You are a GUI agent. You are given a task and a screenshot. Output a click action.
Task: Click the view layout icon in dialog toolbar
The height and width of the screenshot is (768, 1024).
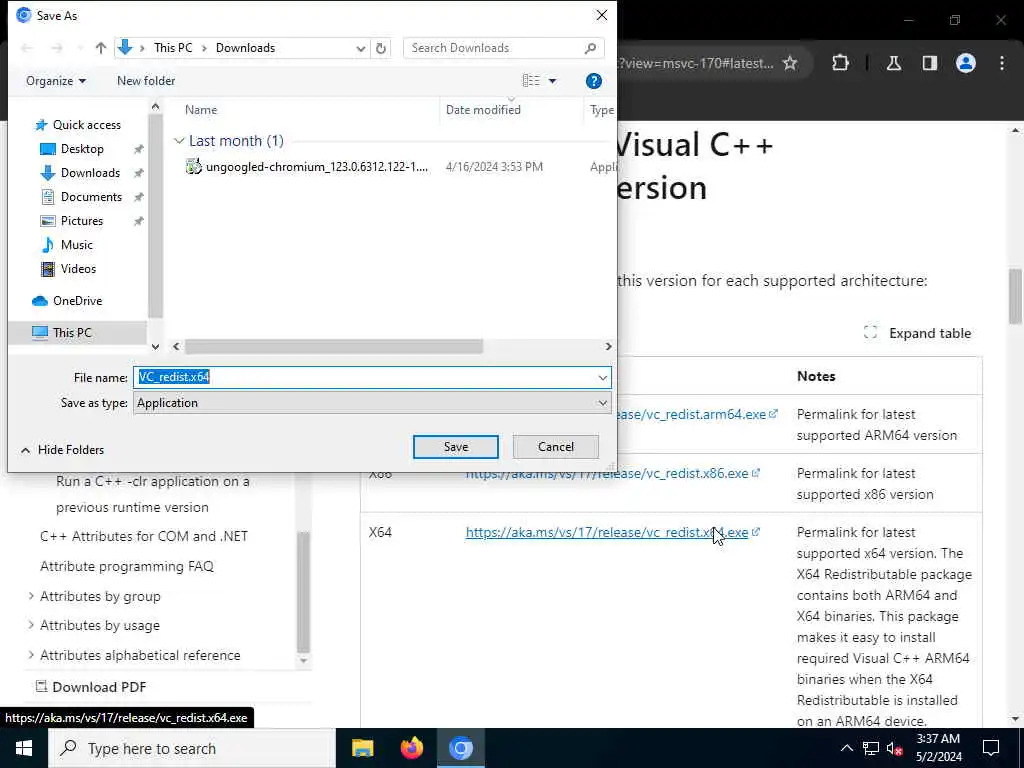click(531, 80)
